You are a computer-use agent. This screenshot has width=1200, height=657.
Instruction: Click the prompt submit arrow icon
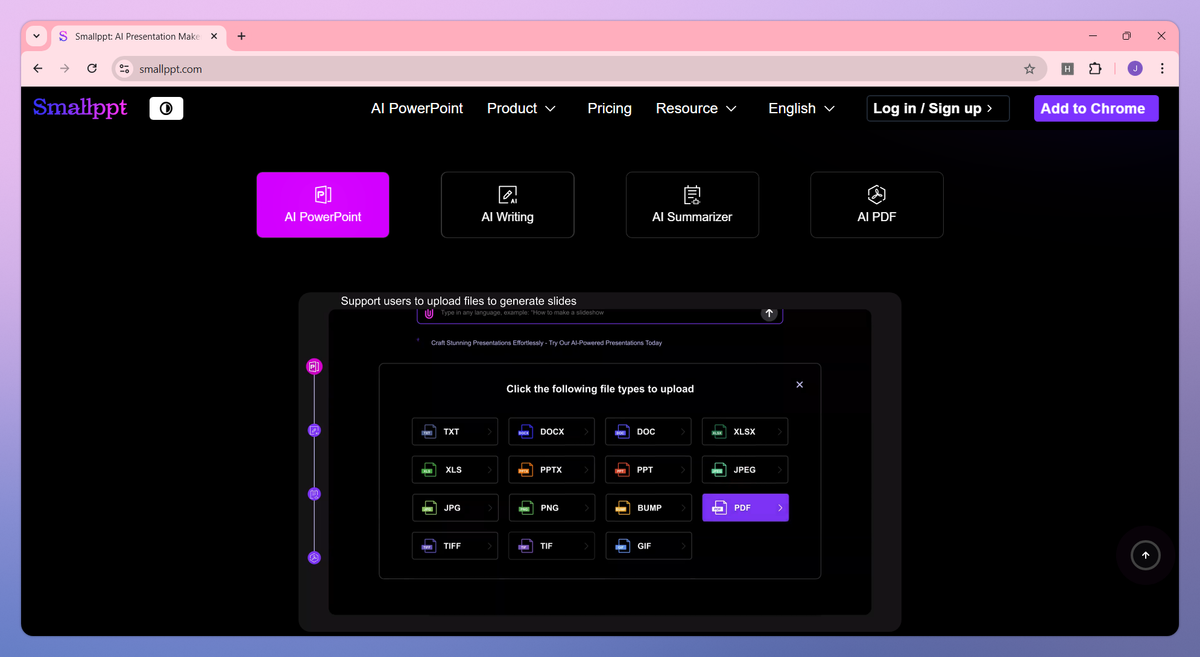point(769,313)
